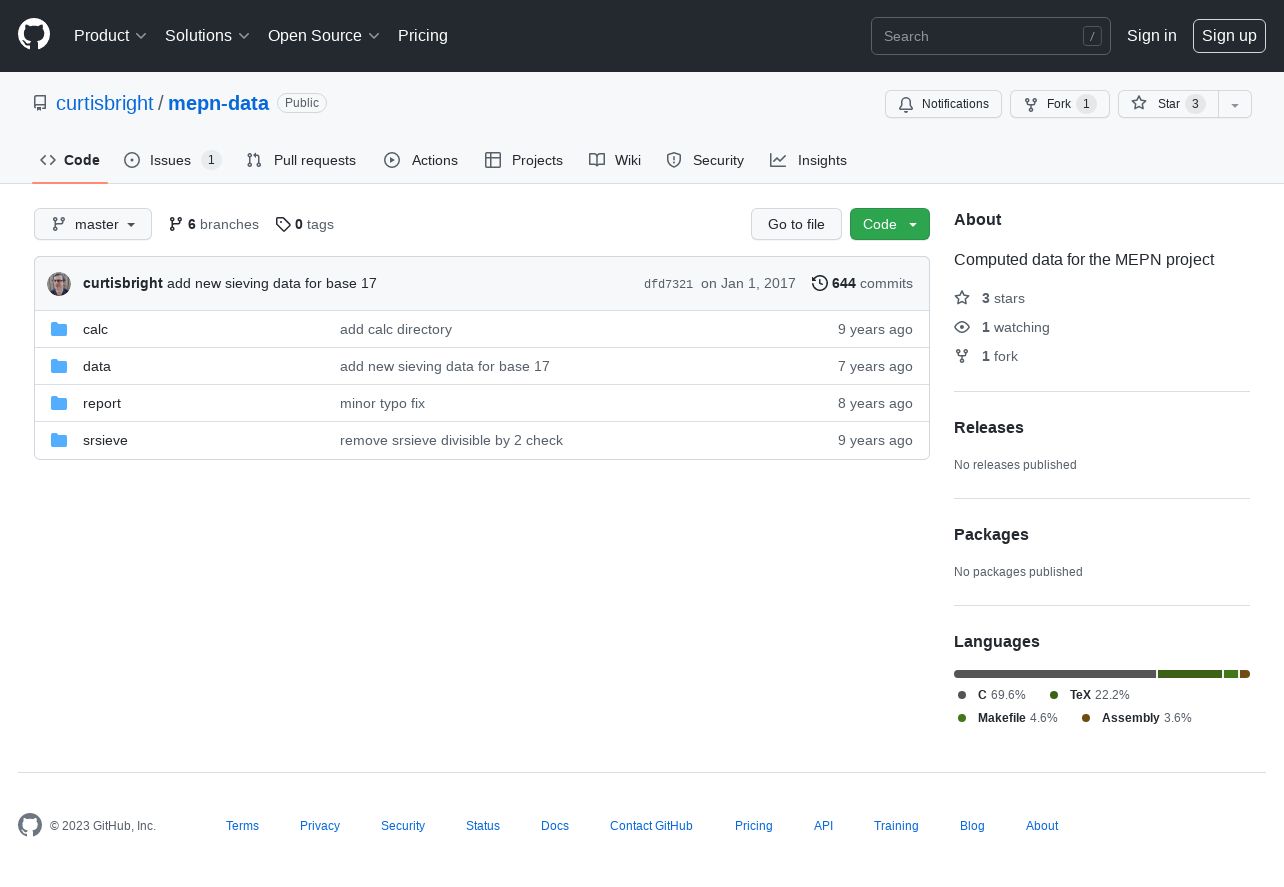Click the folder icon for report
1284x887 pixels.
tap(59, 403)
